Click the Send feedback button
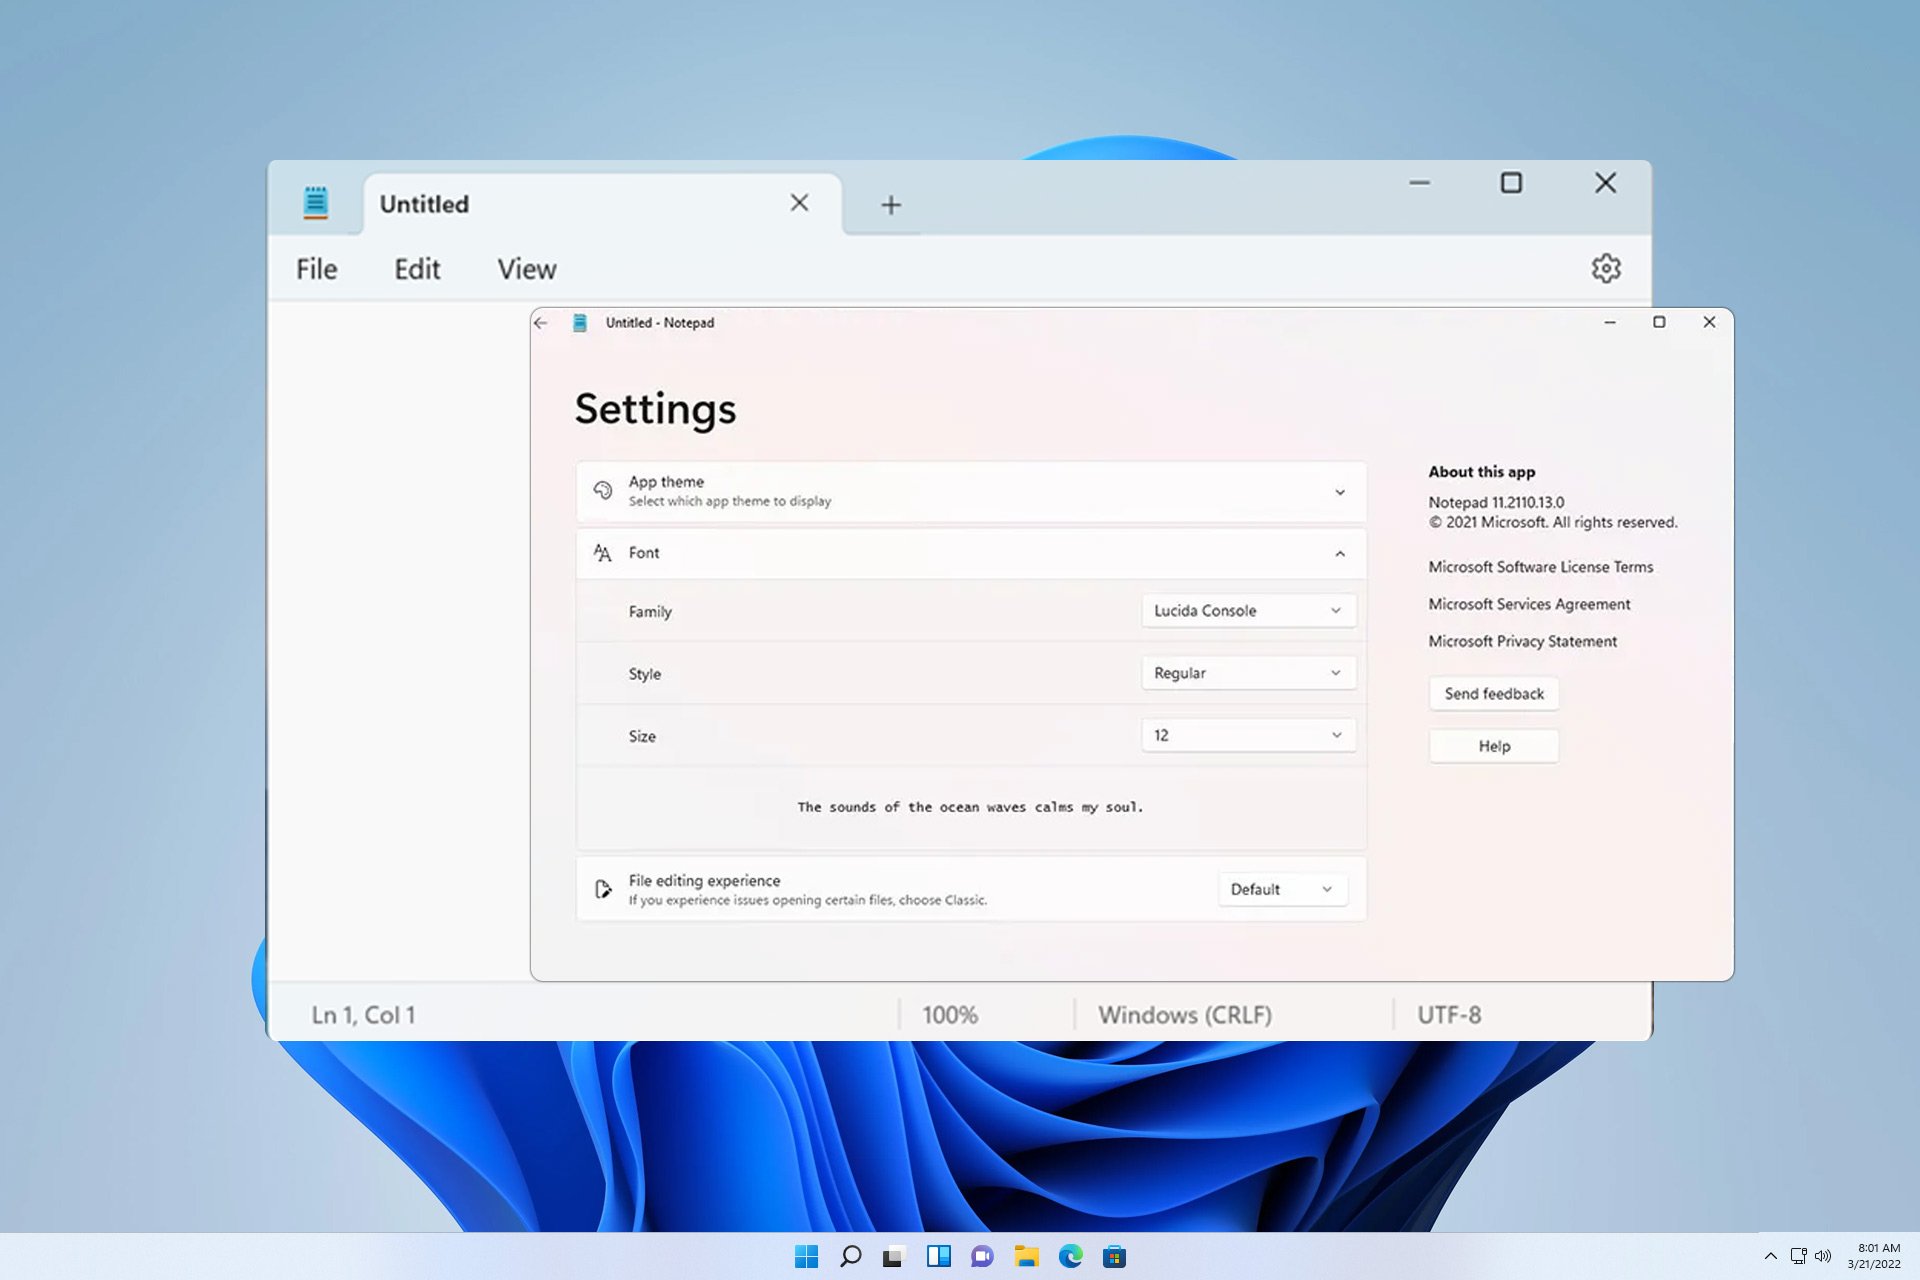 [1493, 693]
